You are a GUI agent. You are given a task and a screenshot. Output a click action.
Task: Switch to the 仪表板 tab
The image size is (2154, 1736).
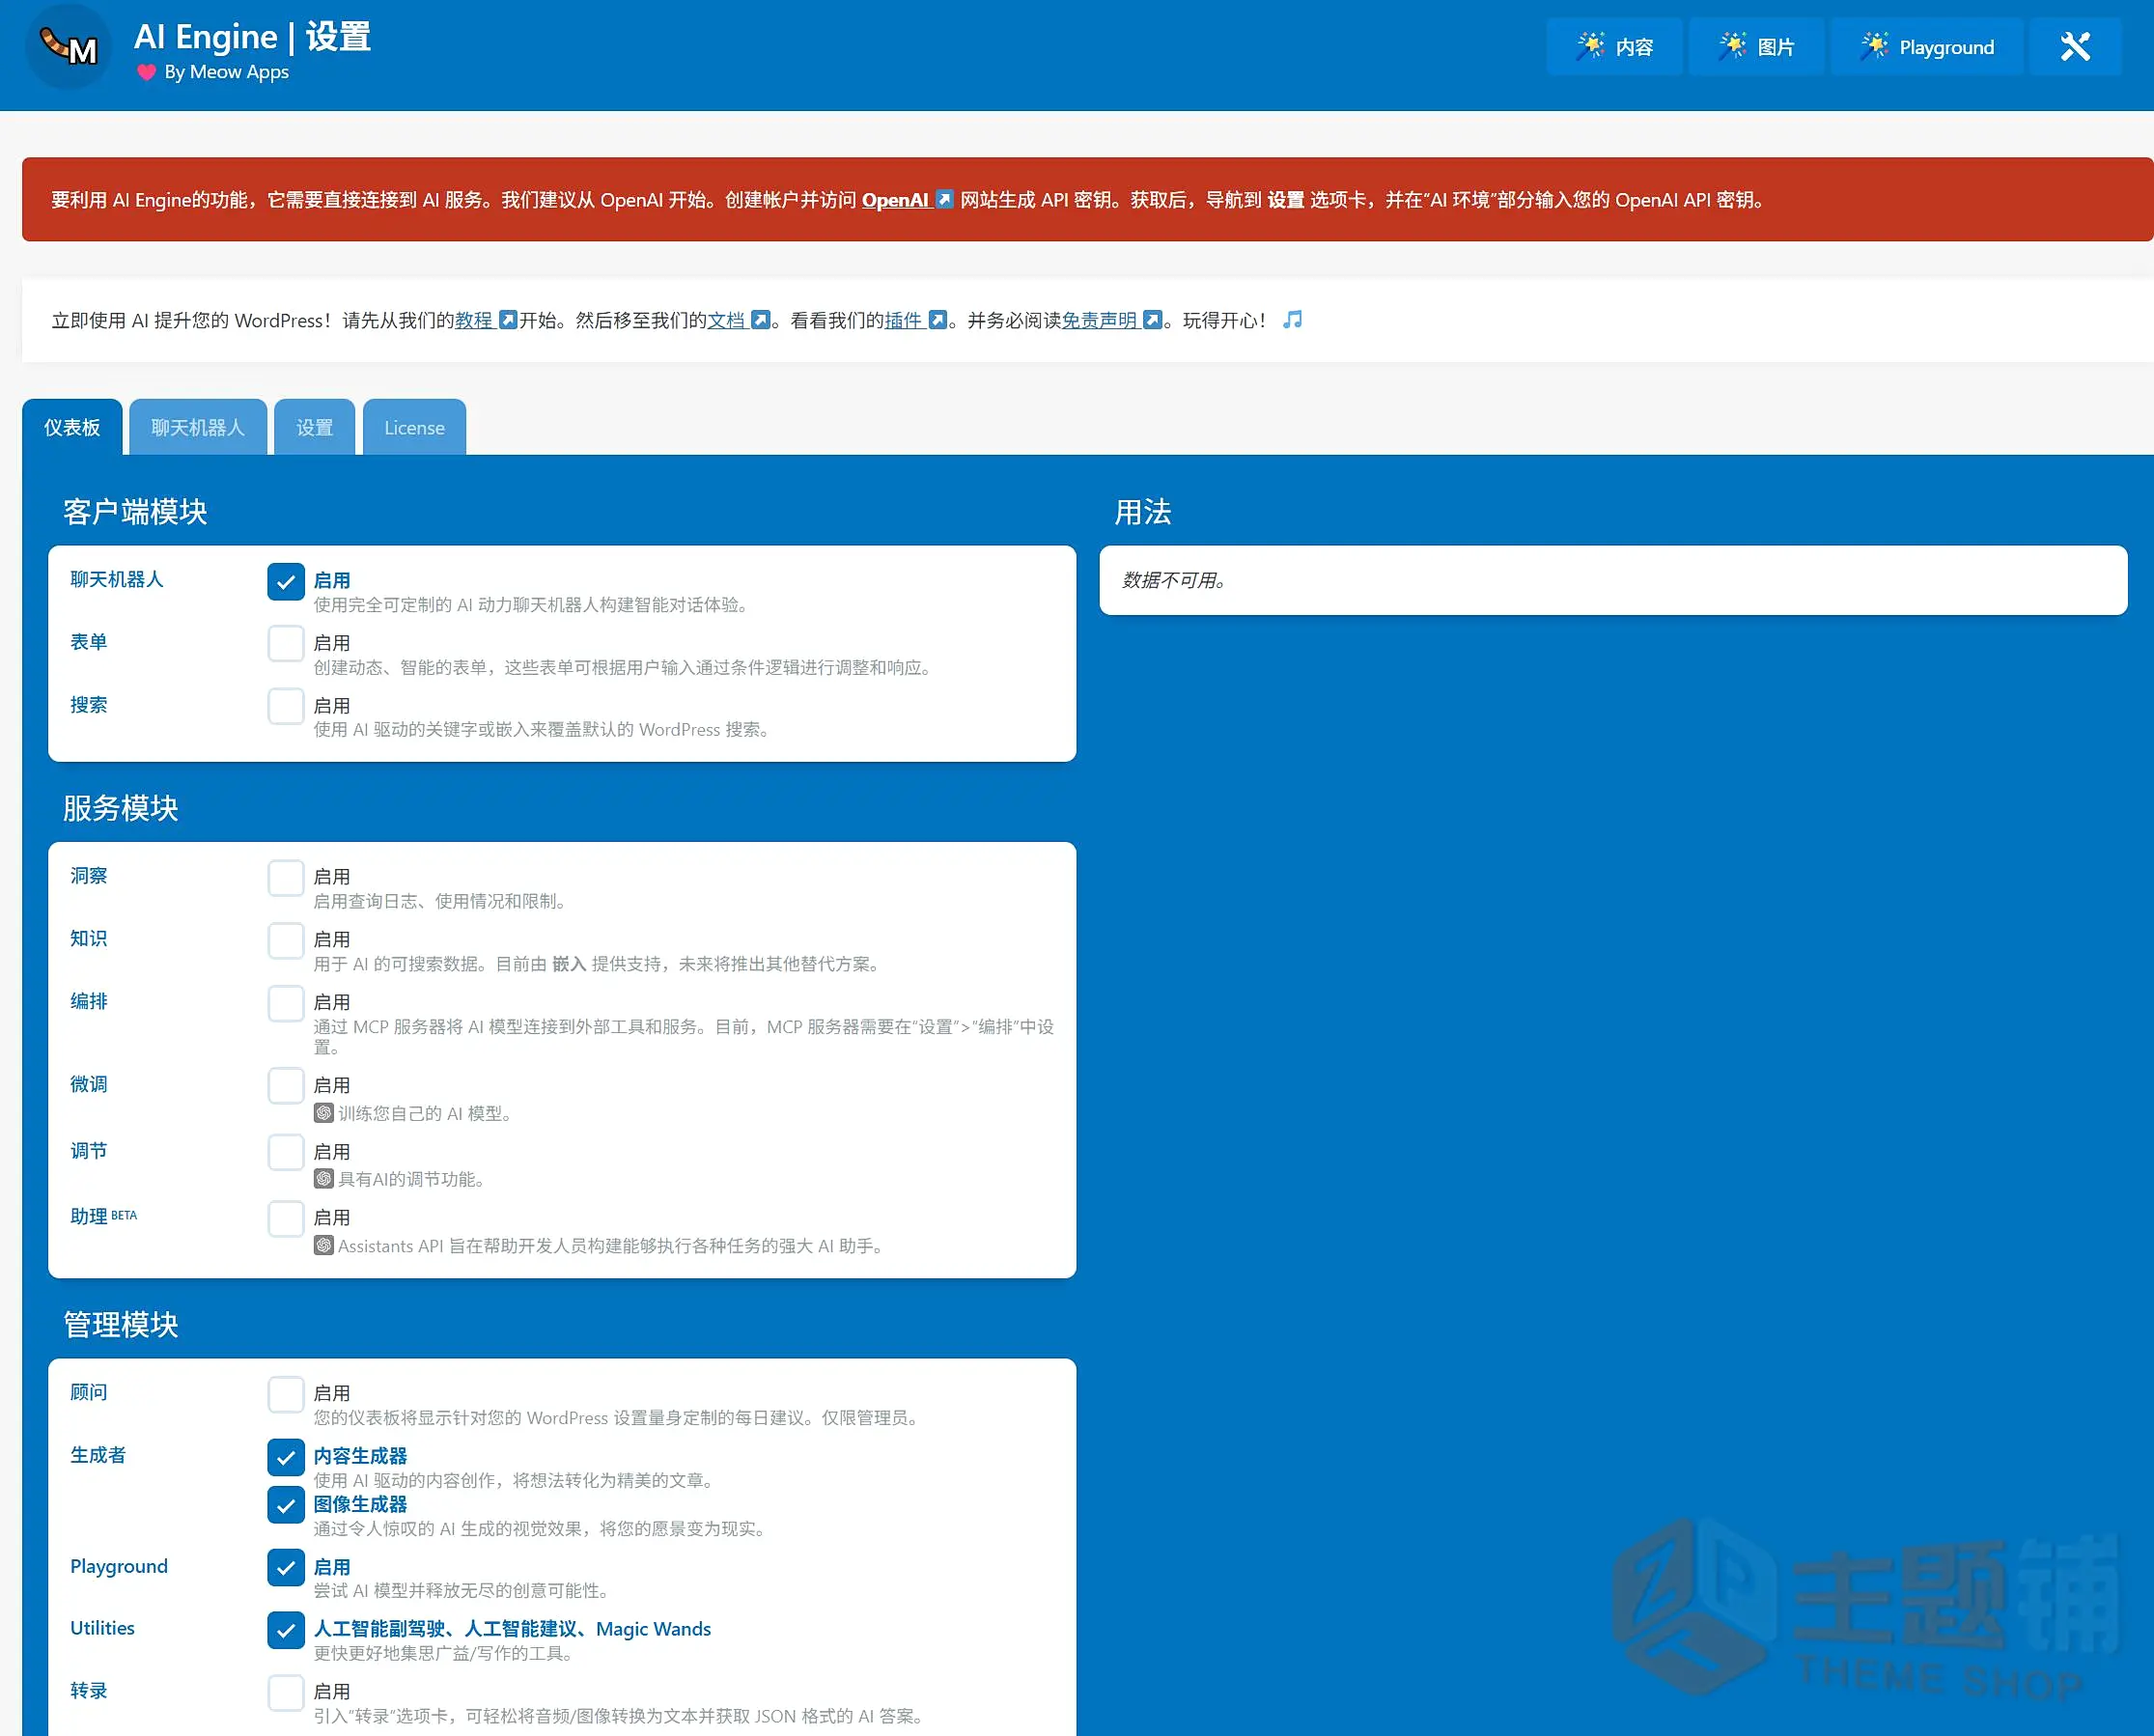pyautogui.click(x=72, y=428)
